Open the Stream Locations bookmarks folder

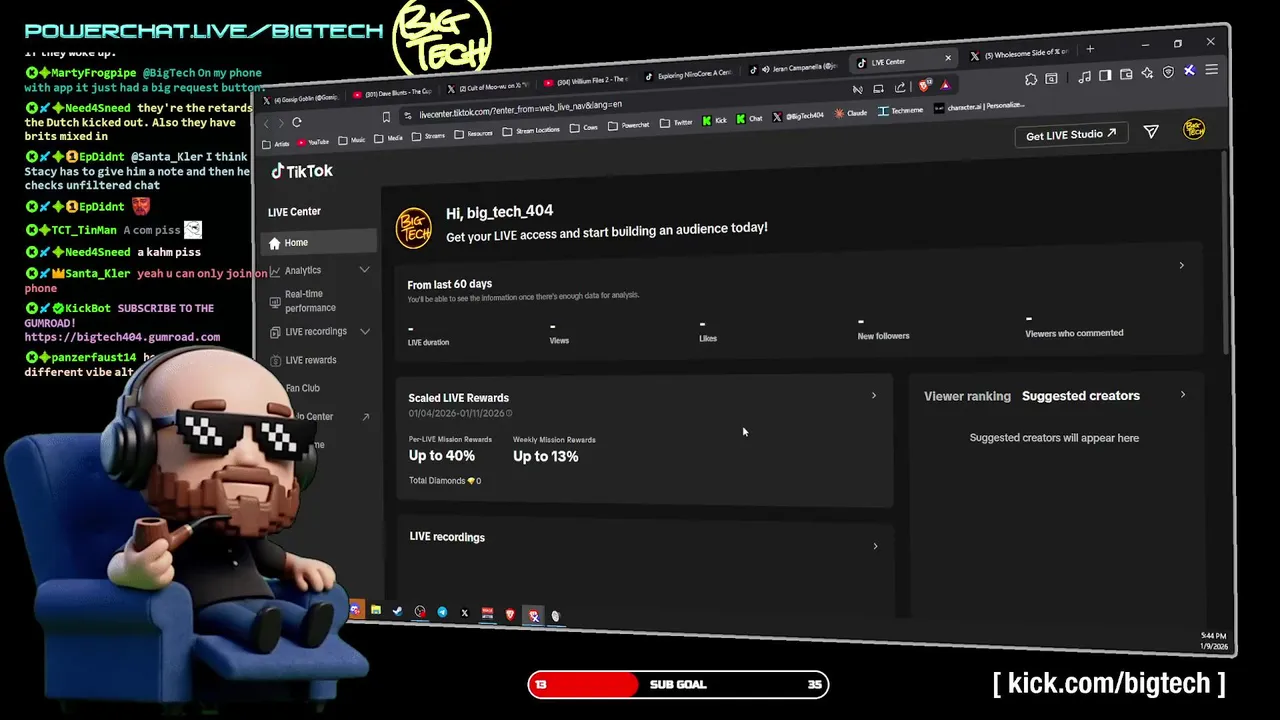tap(532, 131)
